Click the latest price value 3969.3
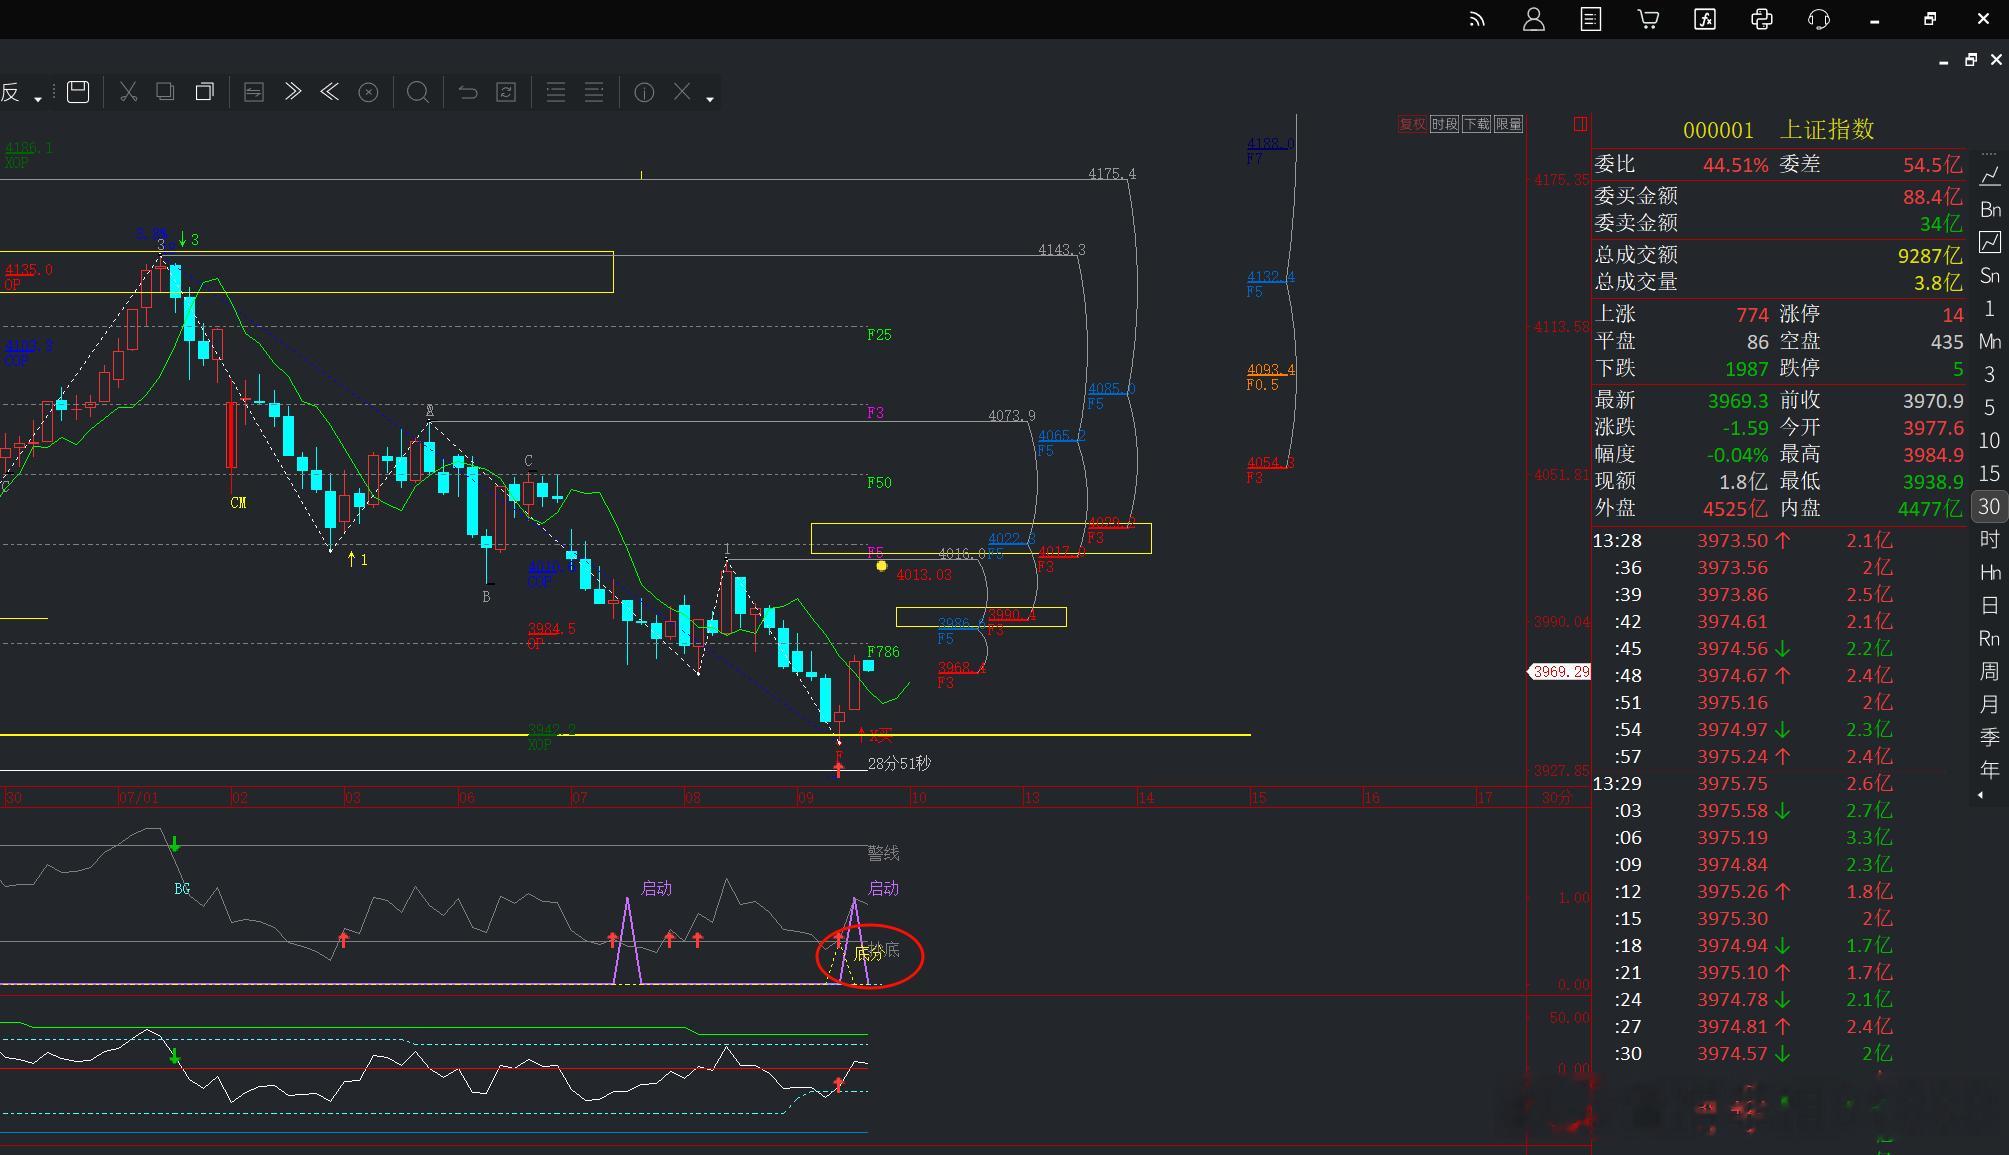The width and height of the screenshot is (2009, 1155). coord(1738,401)
